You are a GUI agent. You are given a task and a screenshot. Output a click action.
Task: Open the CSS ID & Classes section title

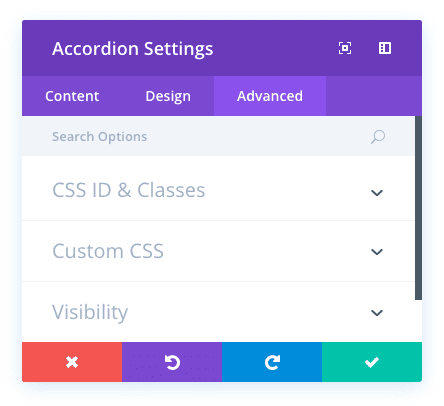[x=129, y=190]
